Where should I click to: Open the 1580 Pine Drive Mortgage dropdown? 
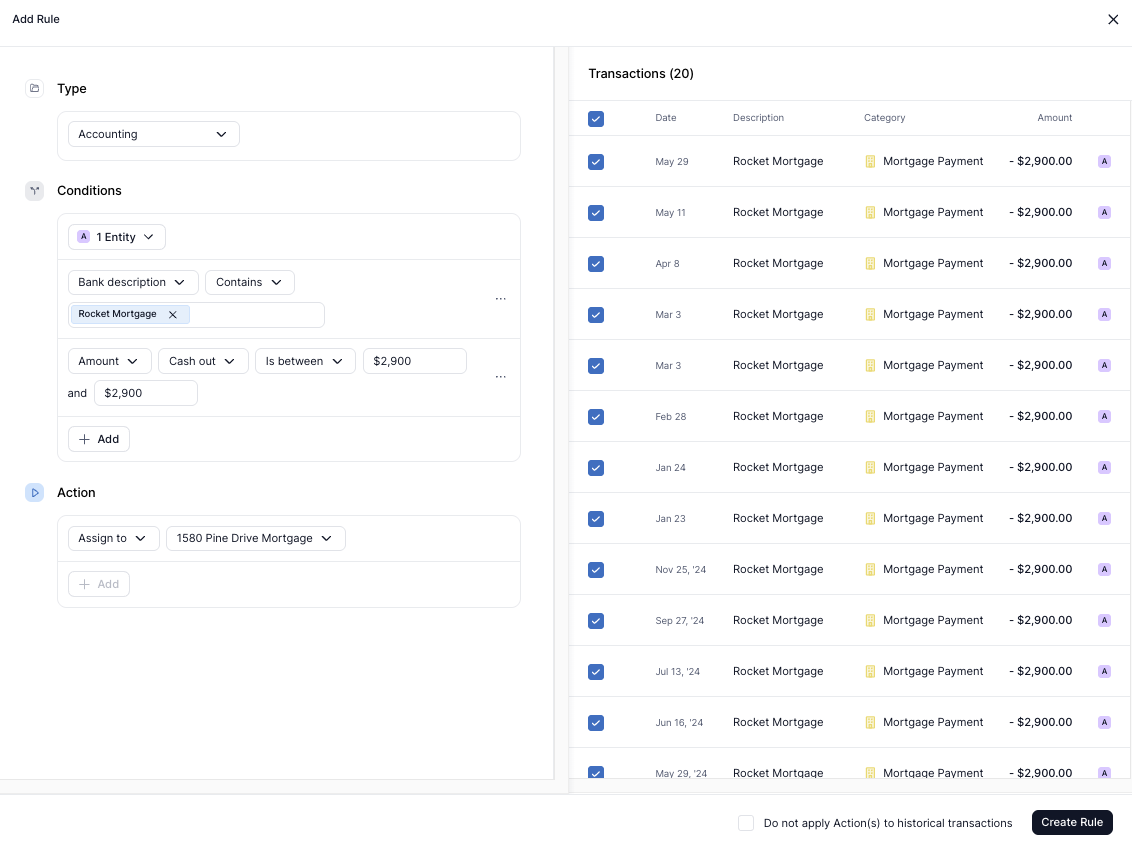point(255,539)
